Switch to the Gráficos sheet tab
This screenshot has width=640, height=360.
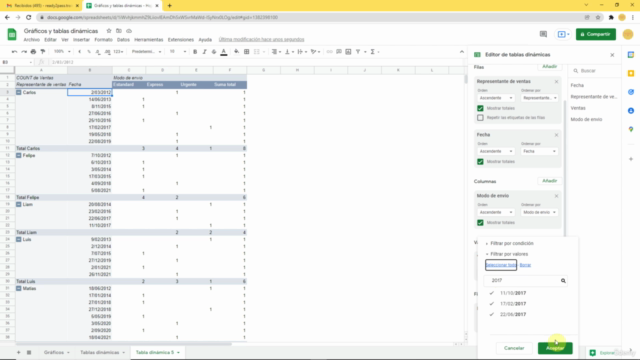tap(56, 352)
